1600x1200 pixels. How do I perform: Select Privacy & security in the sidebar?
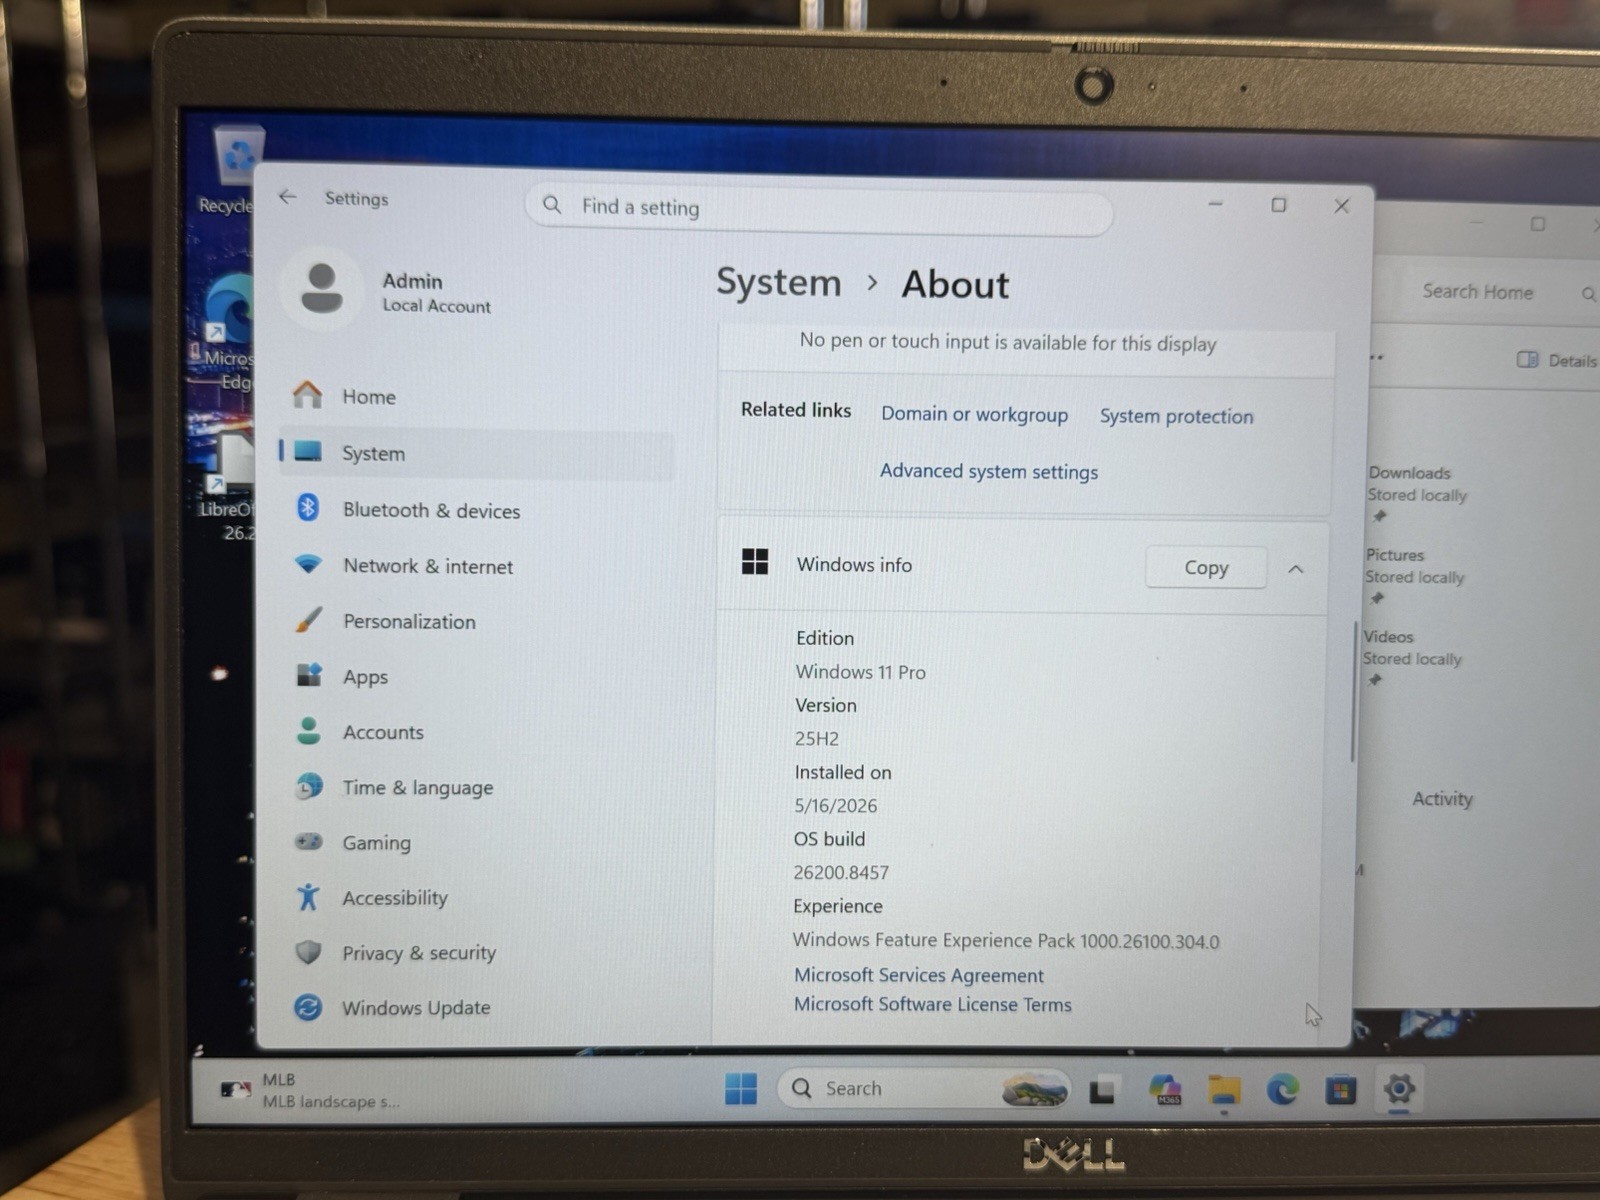[478, 953]
